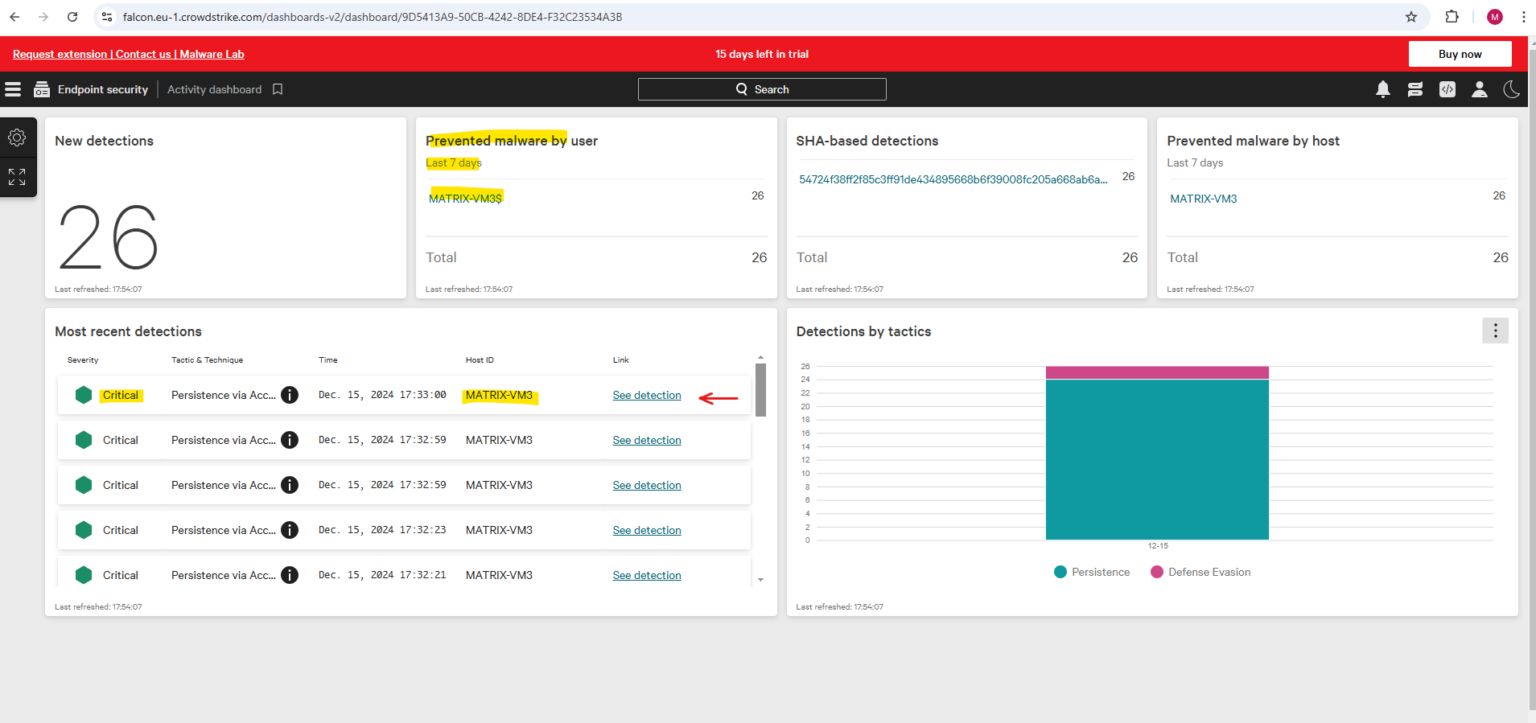
Task: Click the Search input field
Action: pos(762,89)
